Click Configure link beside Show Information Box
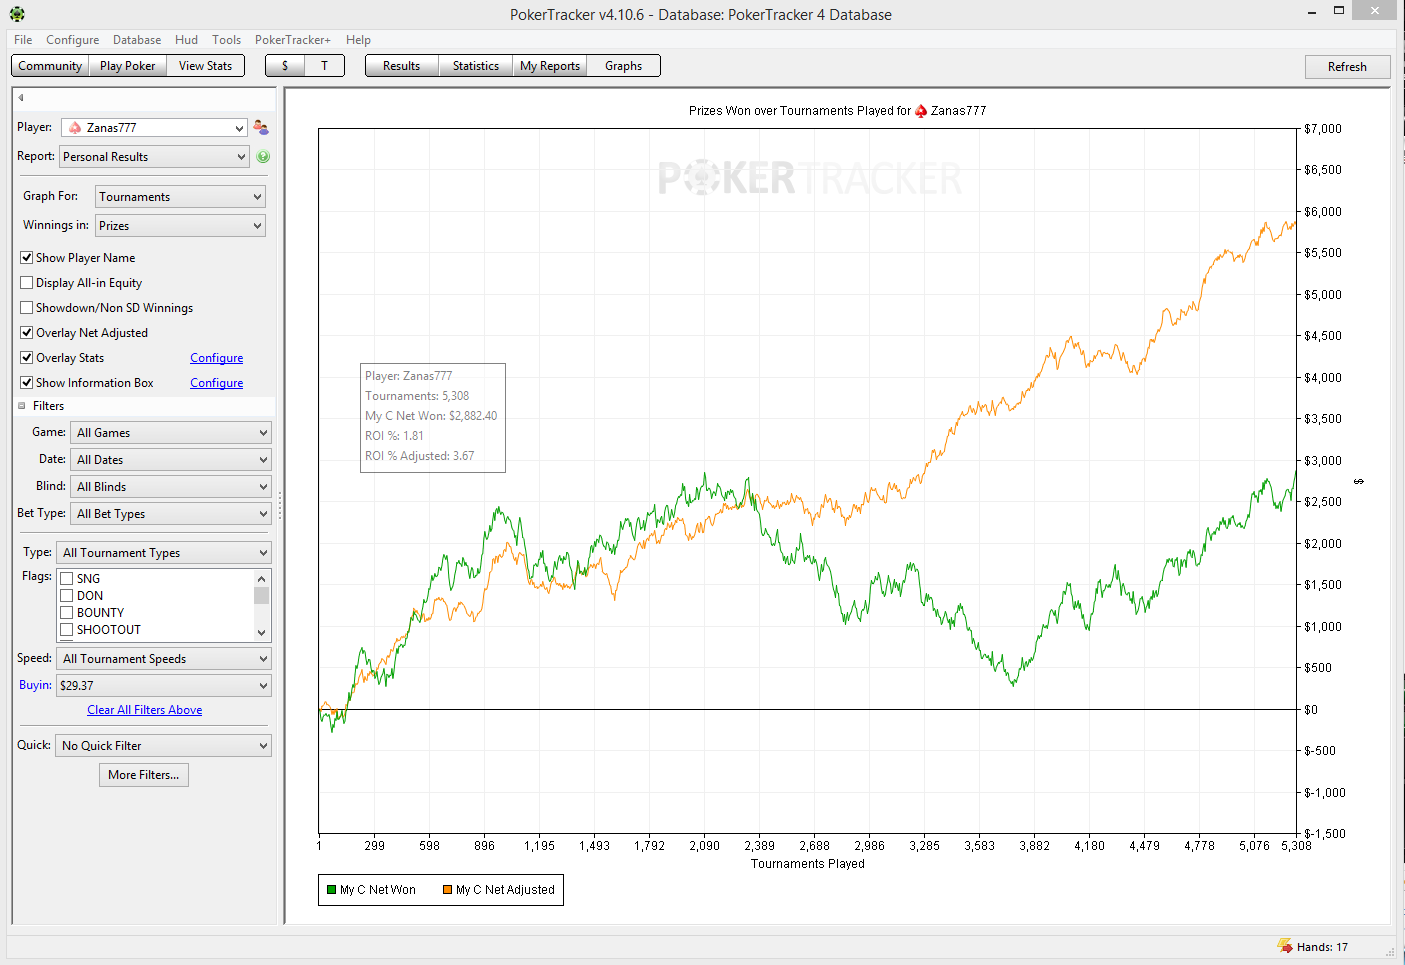The height and width of the screenshot is (965, 1405). pyautogui.click(x=217, y=383)
